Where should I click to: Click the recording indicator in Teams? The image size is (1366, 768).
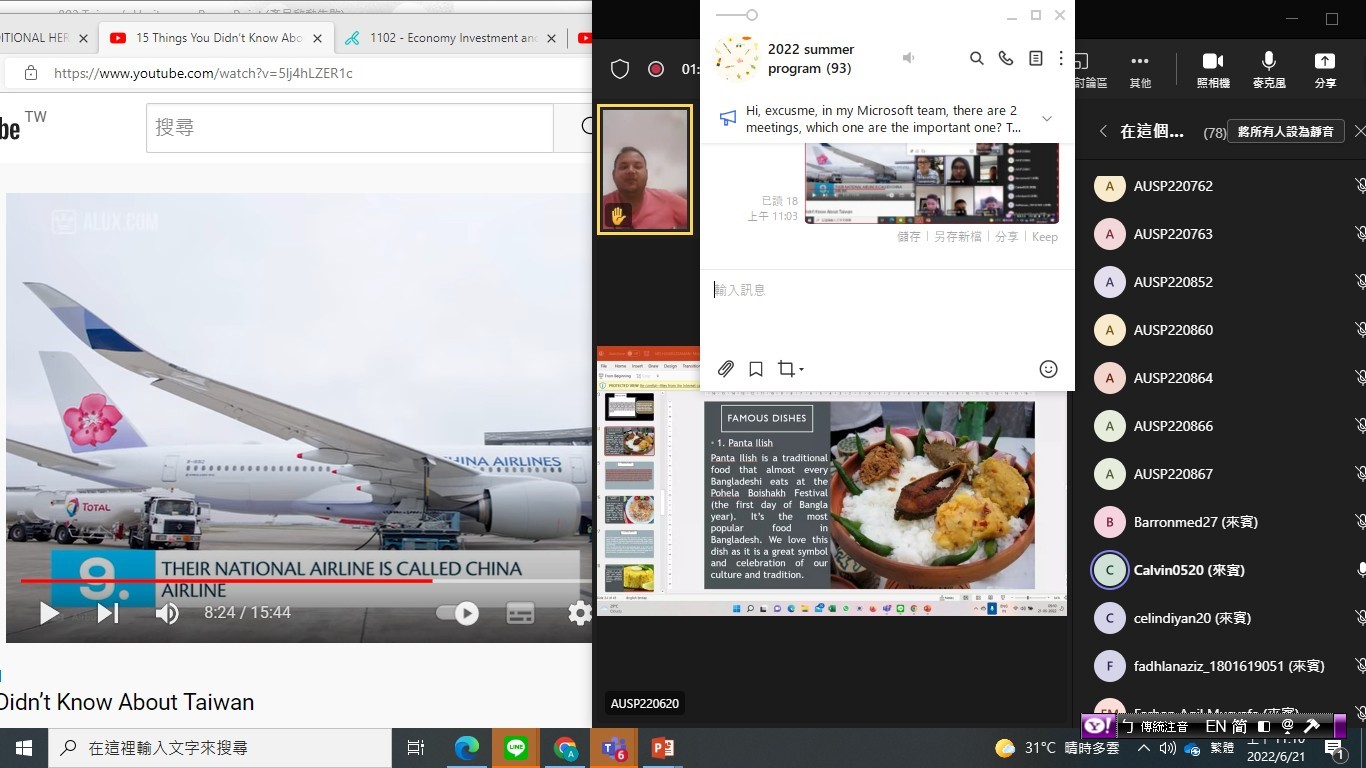click(656, 69)
